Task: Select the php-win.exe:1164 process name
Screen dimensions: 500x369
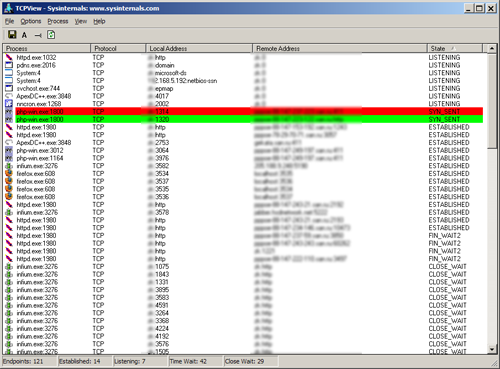Action: click(40, 158)
